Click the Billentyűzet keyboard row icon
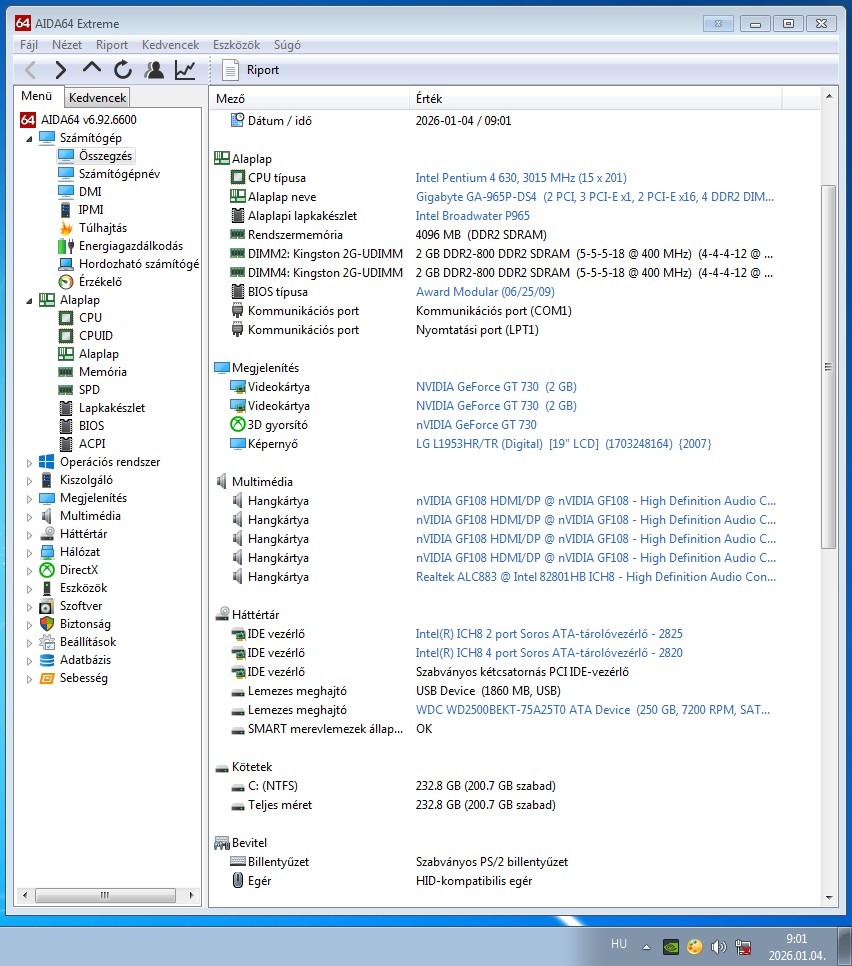This screenshot has height=966, width=852. pyautogui.click(x=238, y=861)
